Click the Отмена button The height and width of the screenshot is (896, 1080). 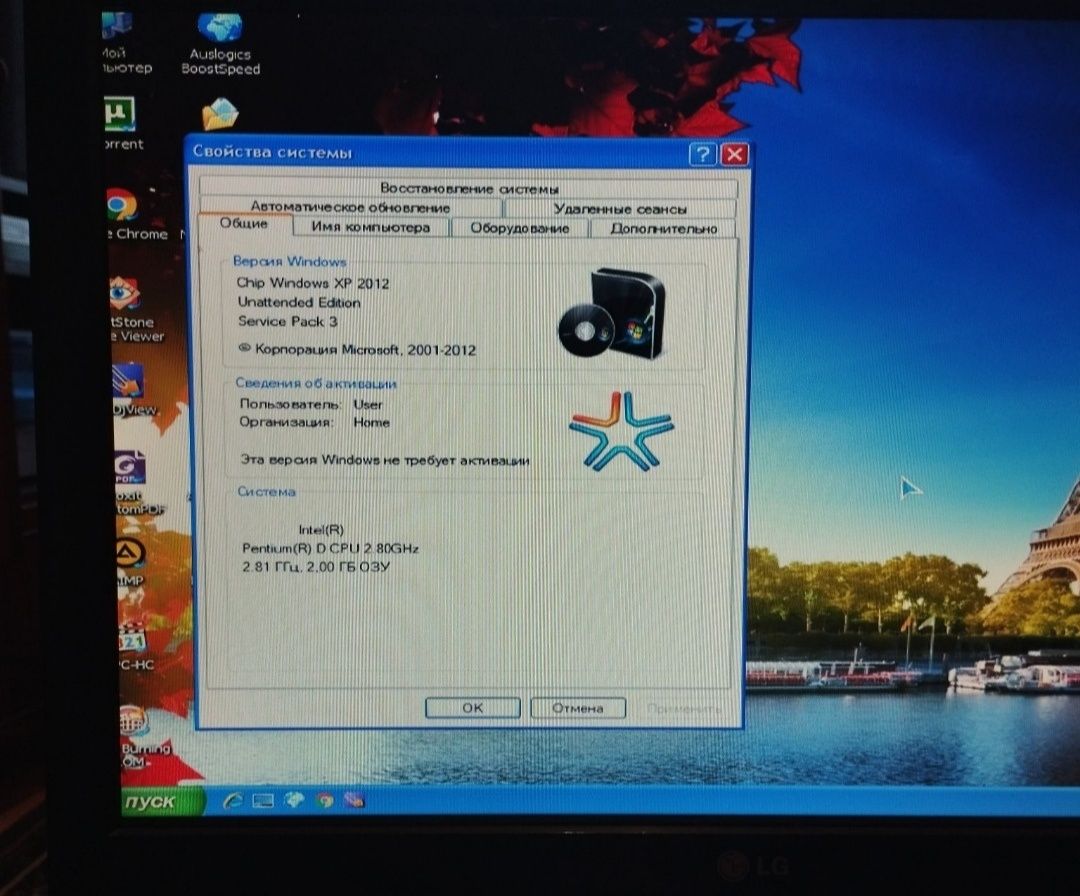point(578,708)
